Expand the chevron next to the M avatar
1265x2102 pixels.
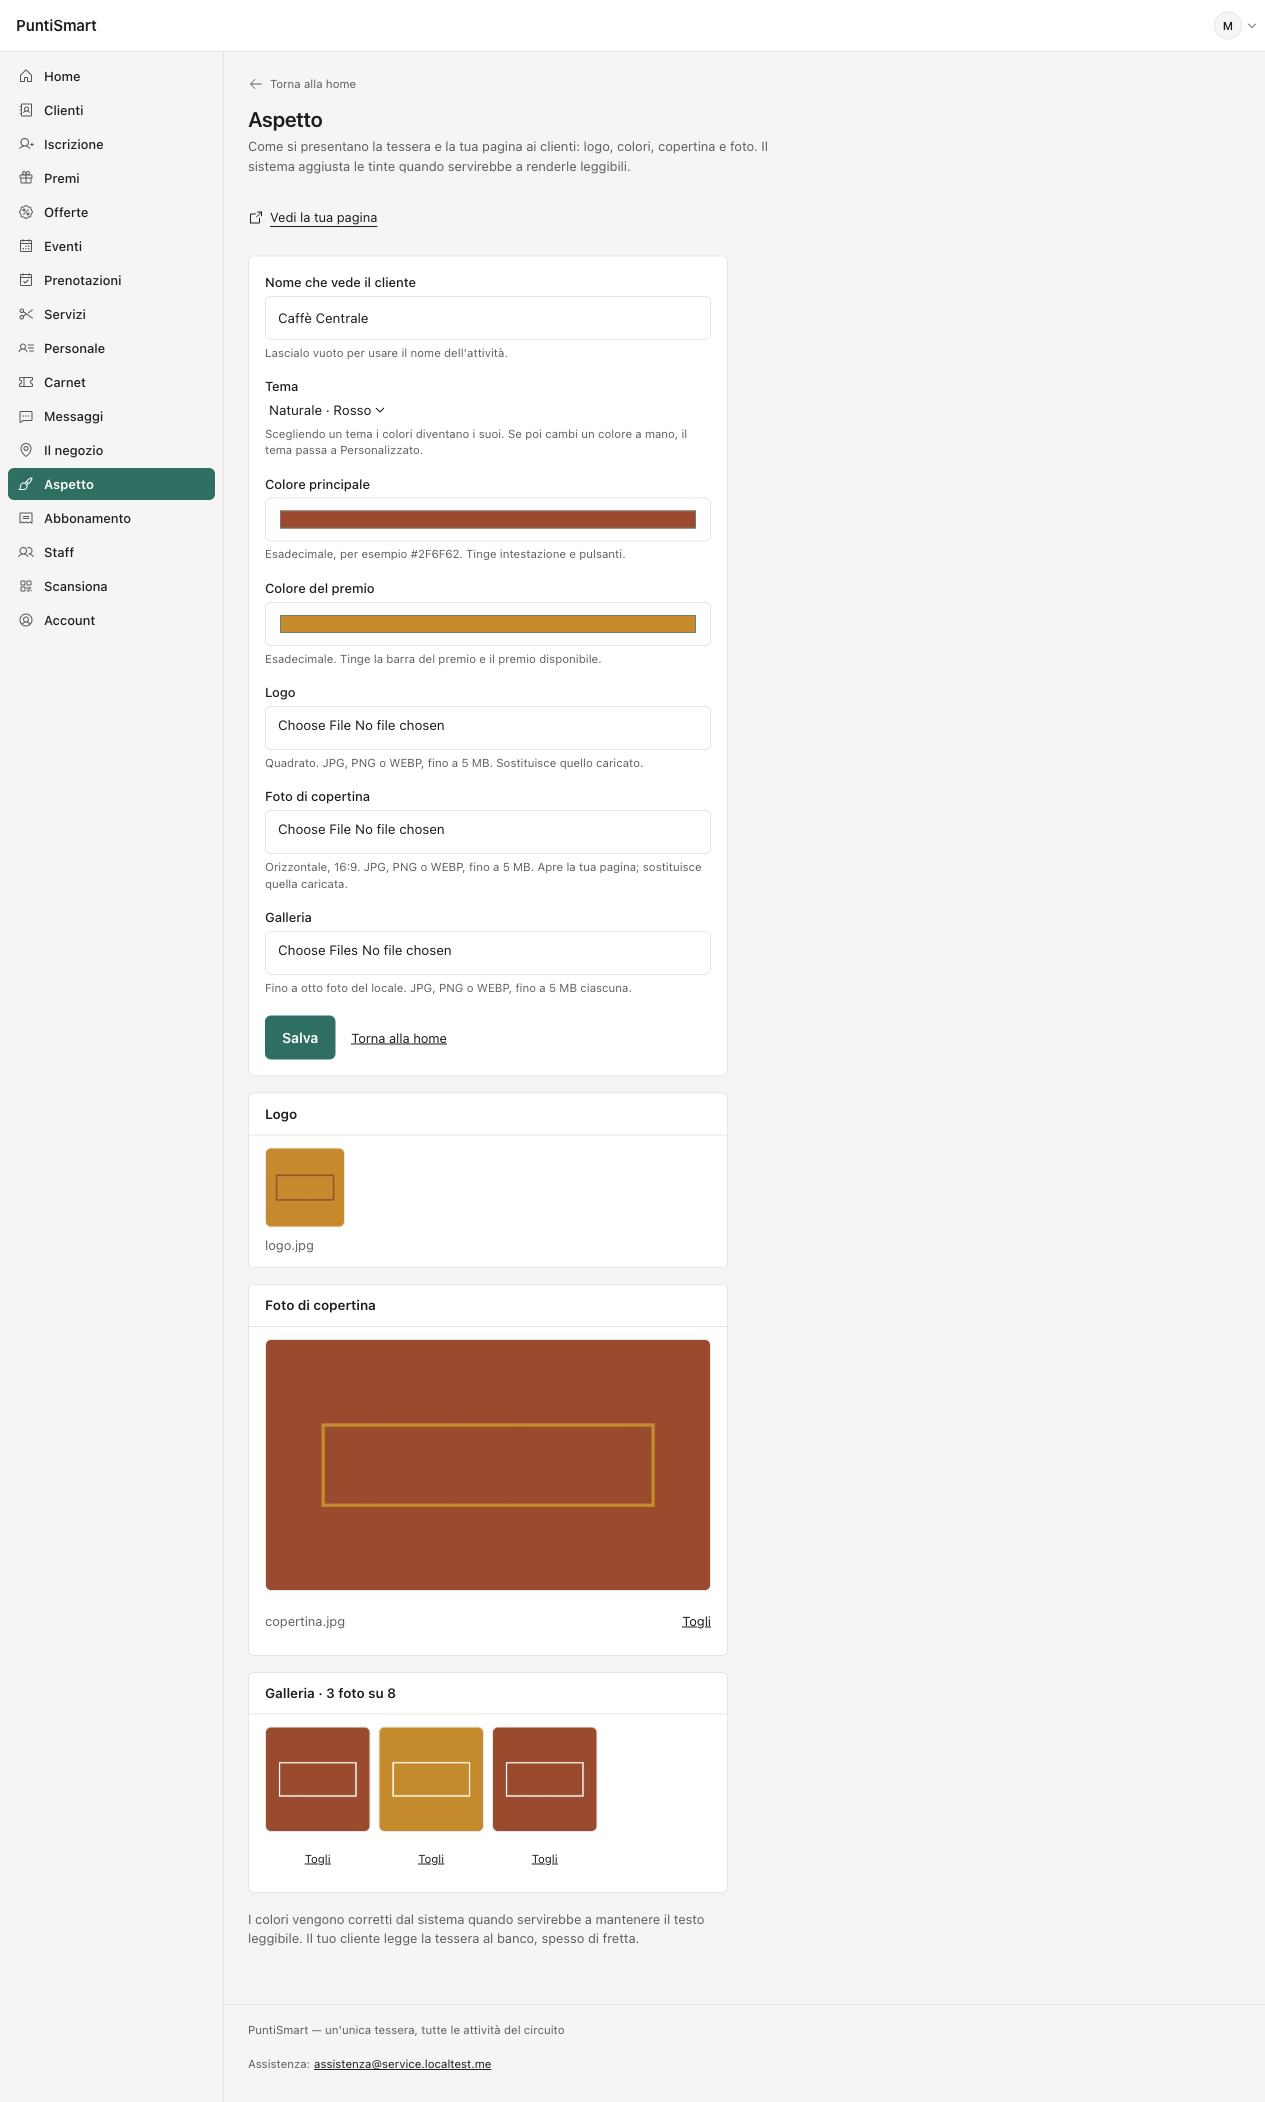[1251, 26]
